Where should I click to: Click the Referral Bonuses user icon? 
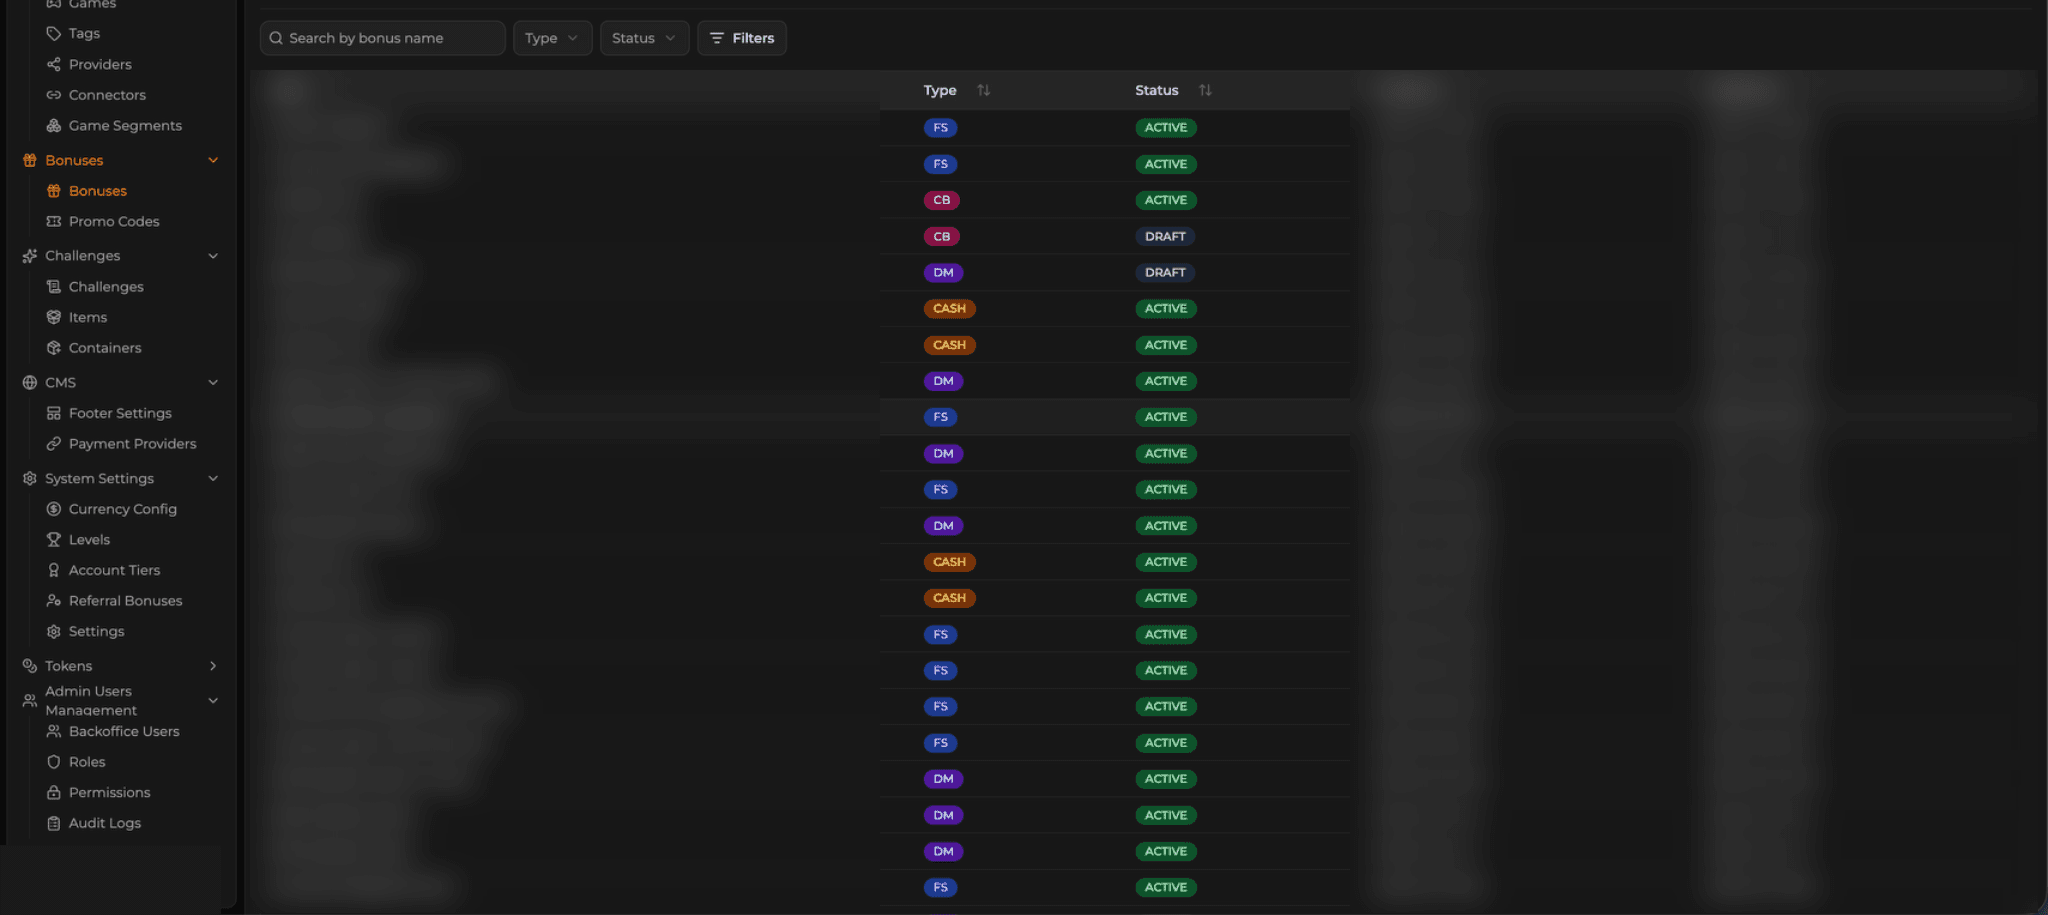click(x=54, y=601)
